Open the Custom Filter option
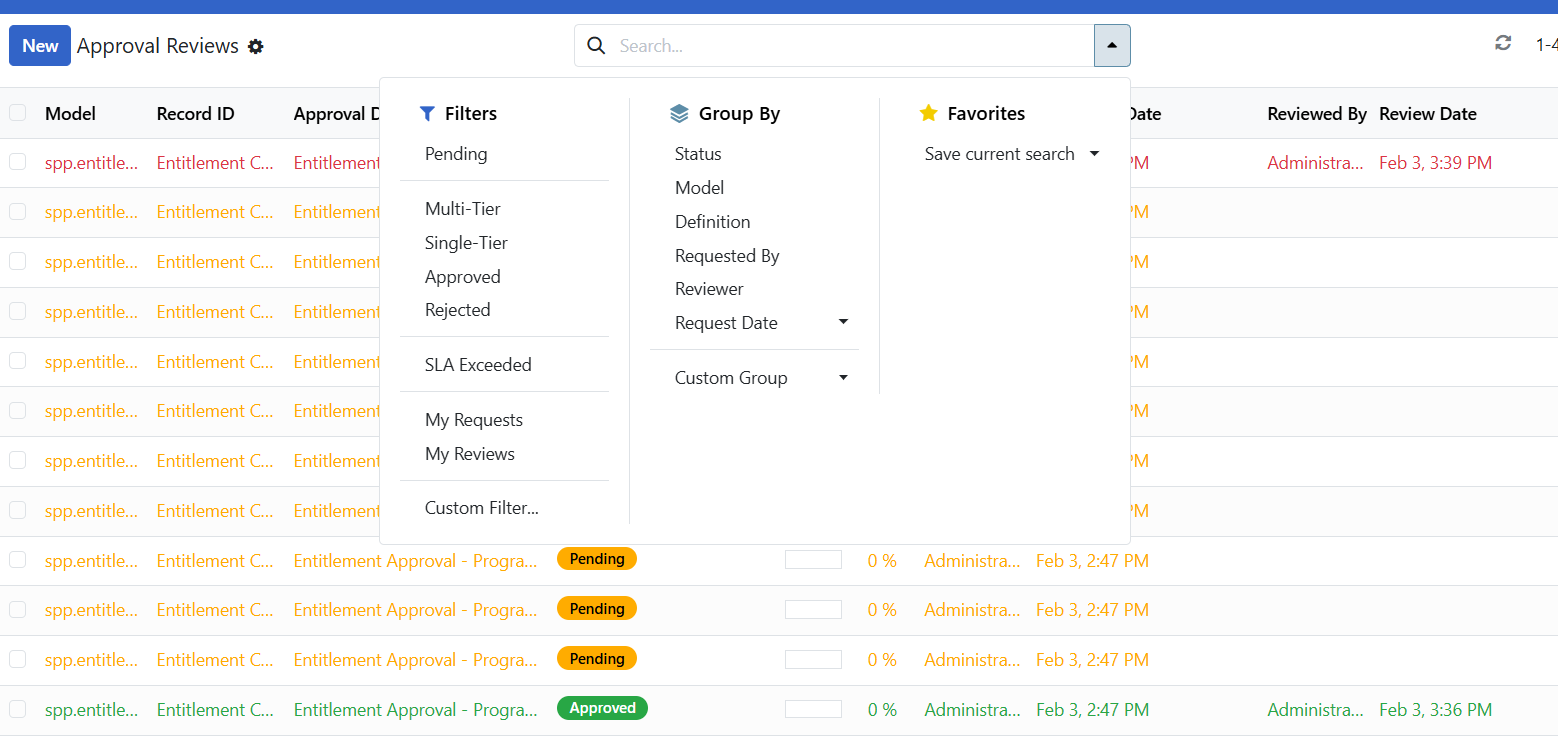This screenshot has height=741, width=1558. pos(481,507)
